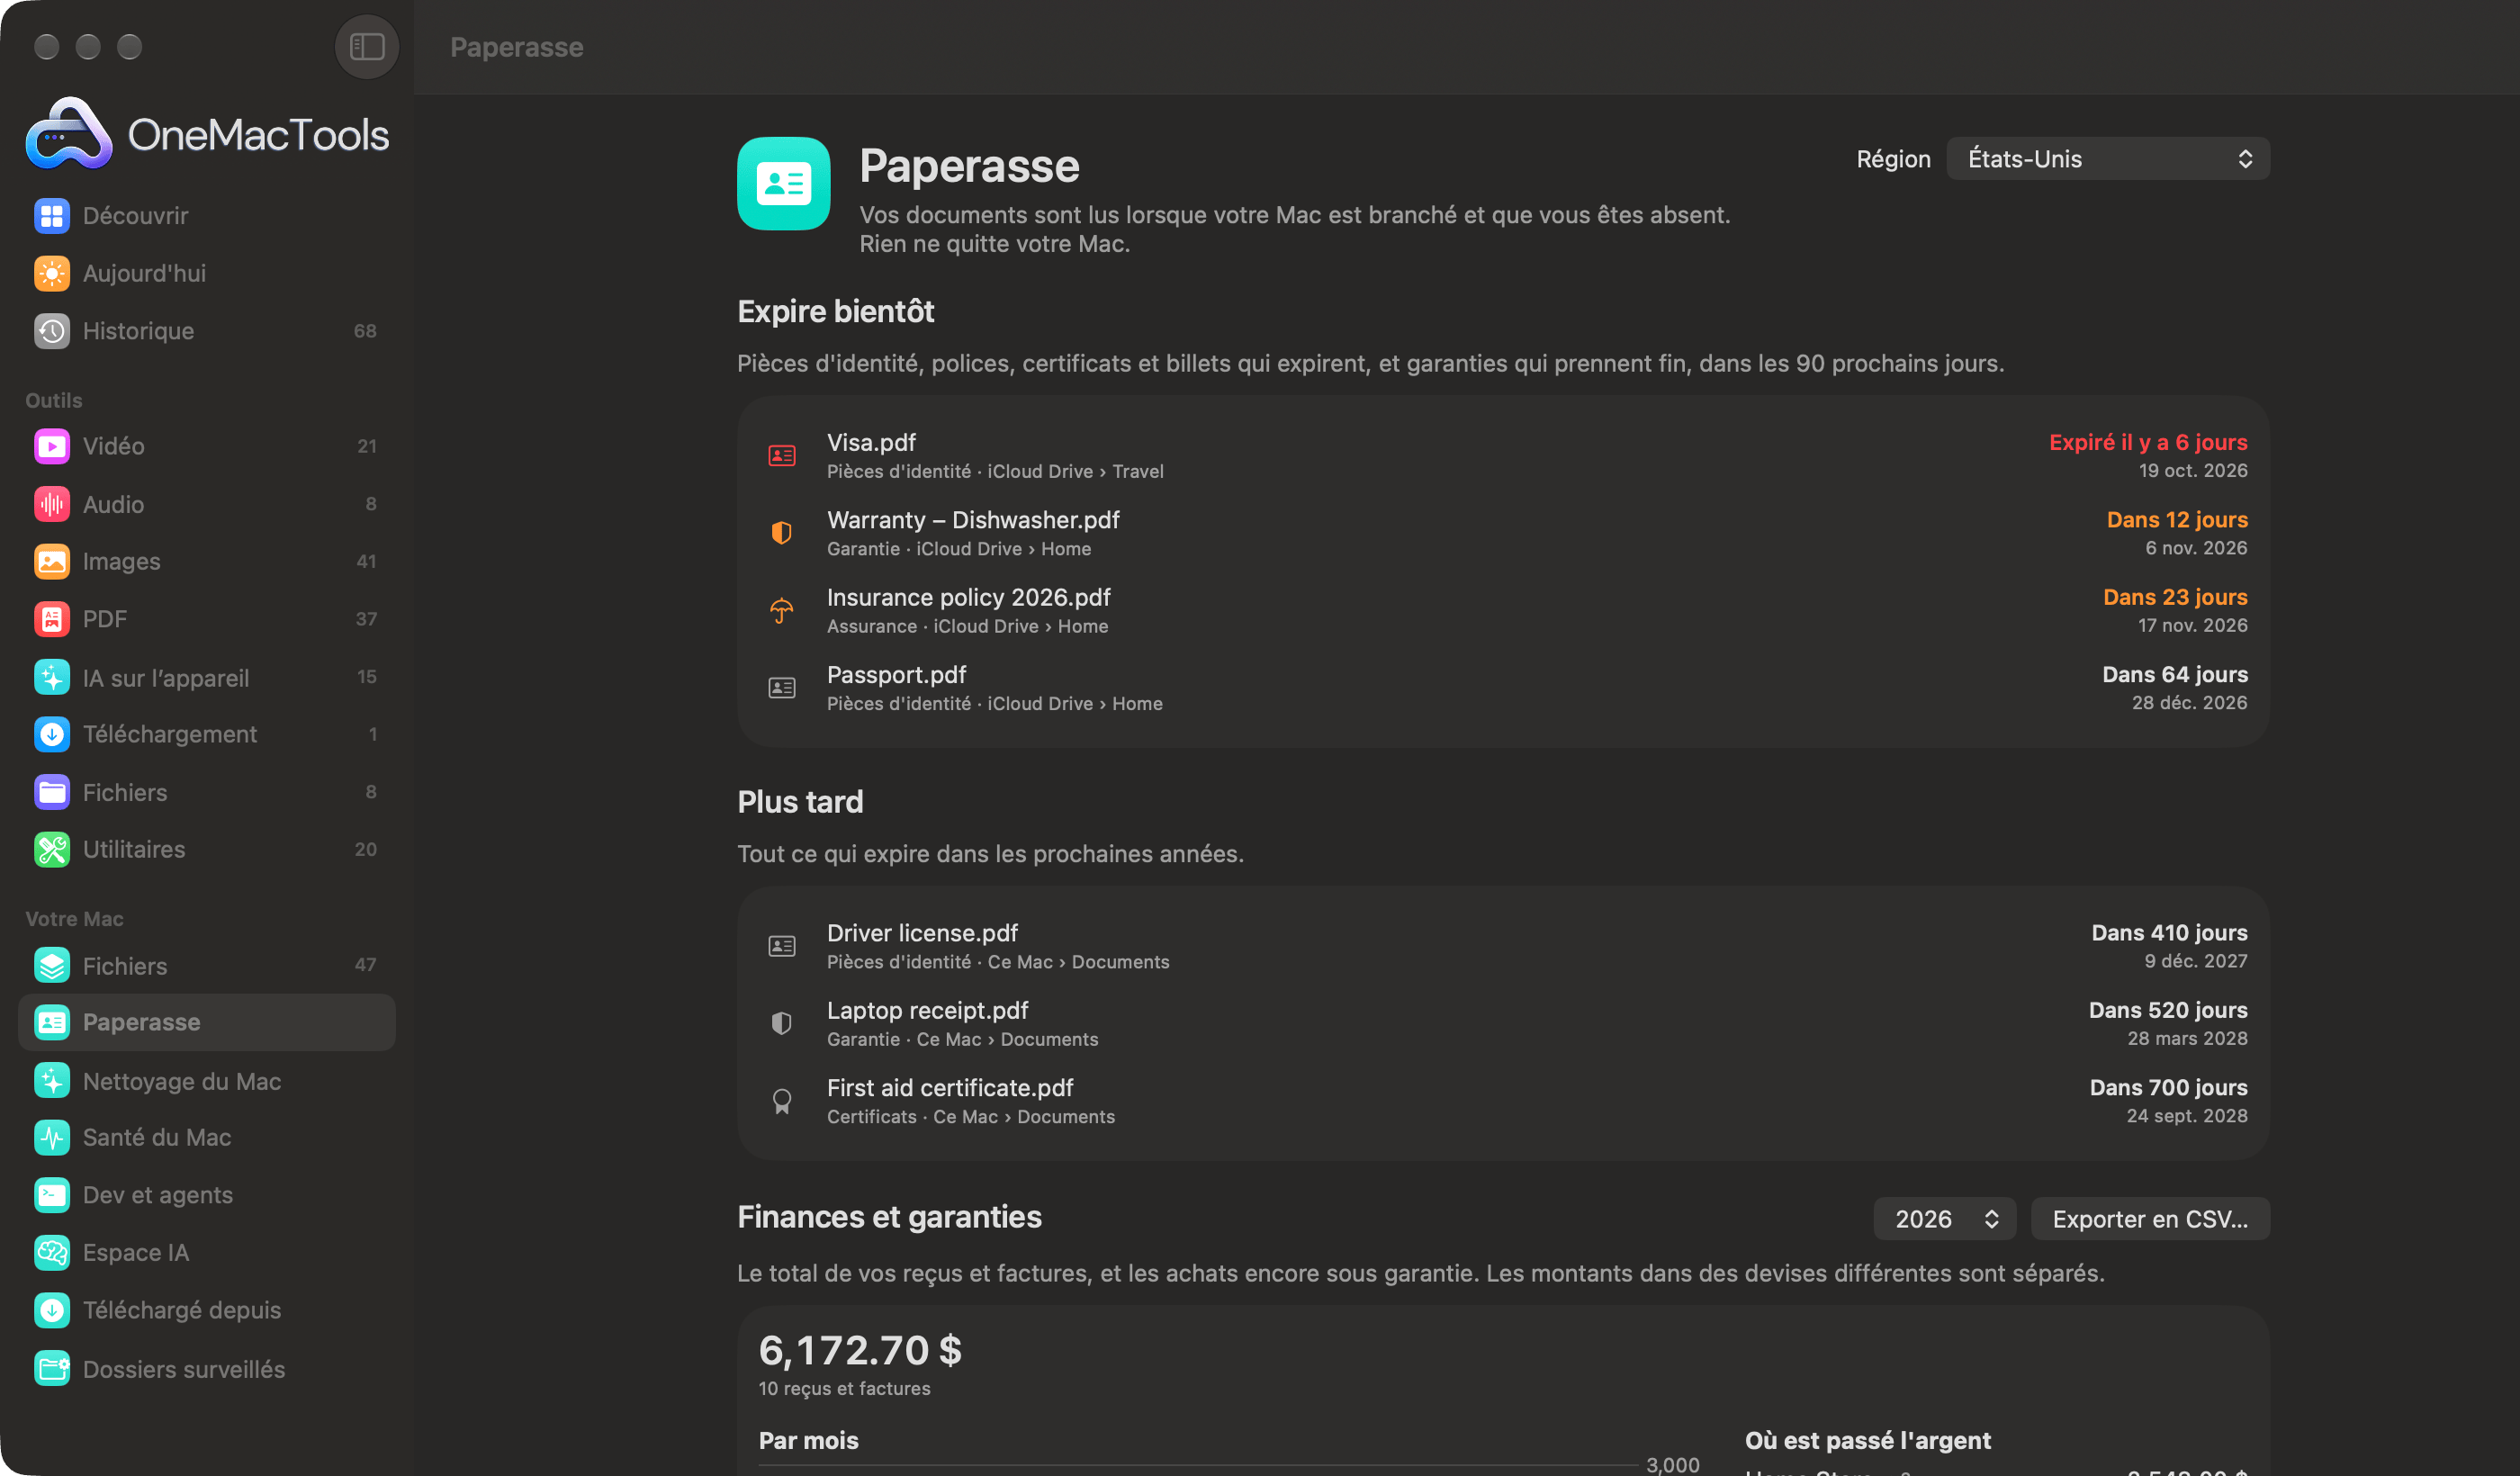Click the Visa.pdf identity card icon
Image resolution: width=2520 pixels, height=1476 pixels.
pos(782,456)
